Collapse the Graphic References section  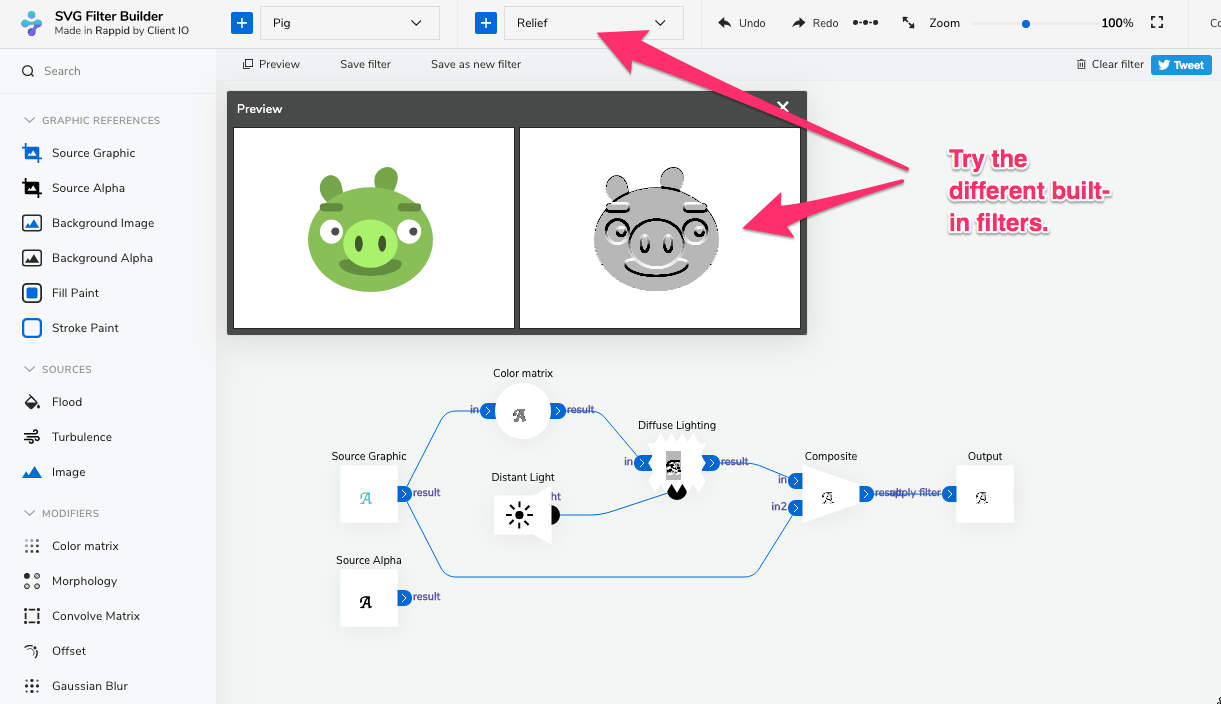27,120
